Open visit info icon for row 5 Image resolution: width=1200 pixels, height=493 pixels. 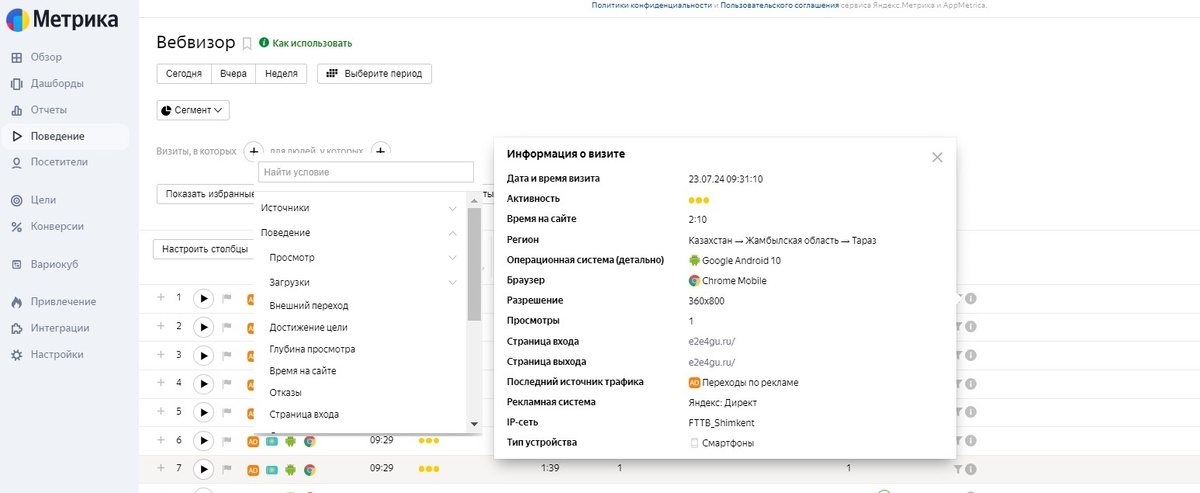(x=971, y=412)
